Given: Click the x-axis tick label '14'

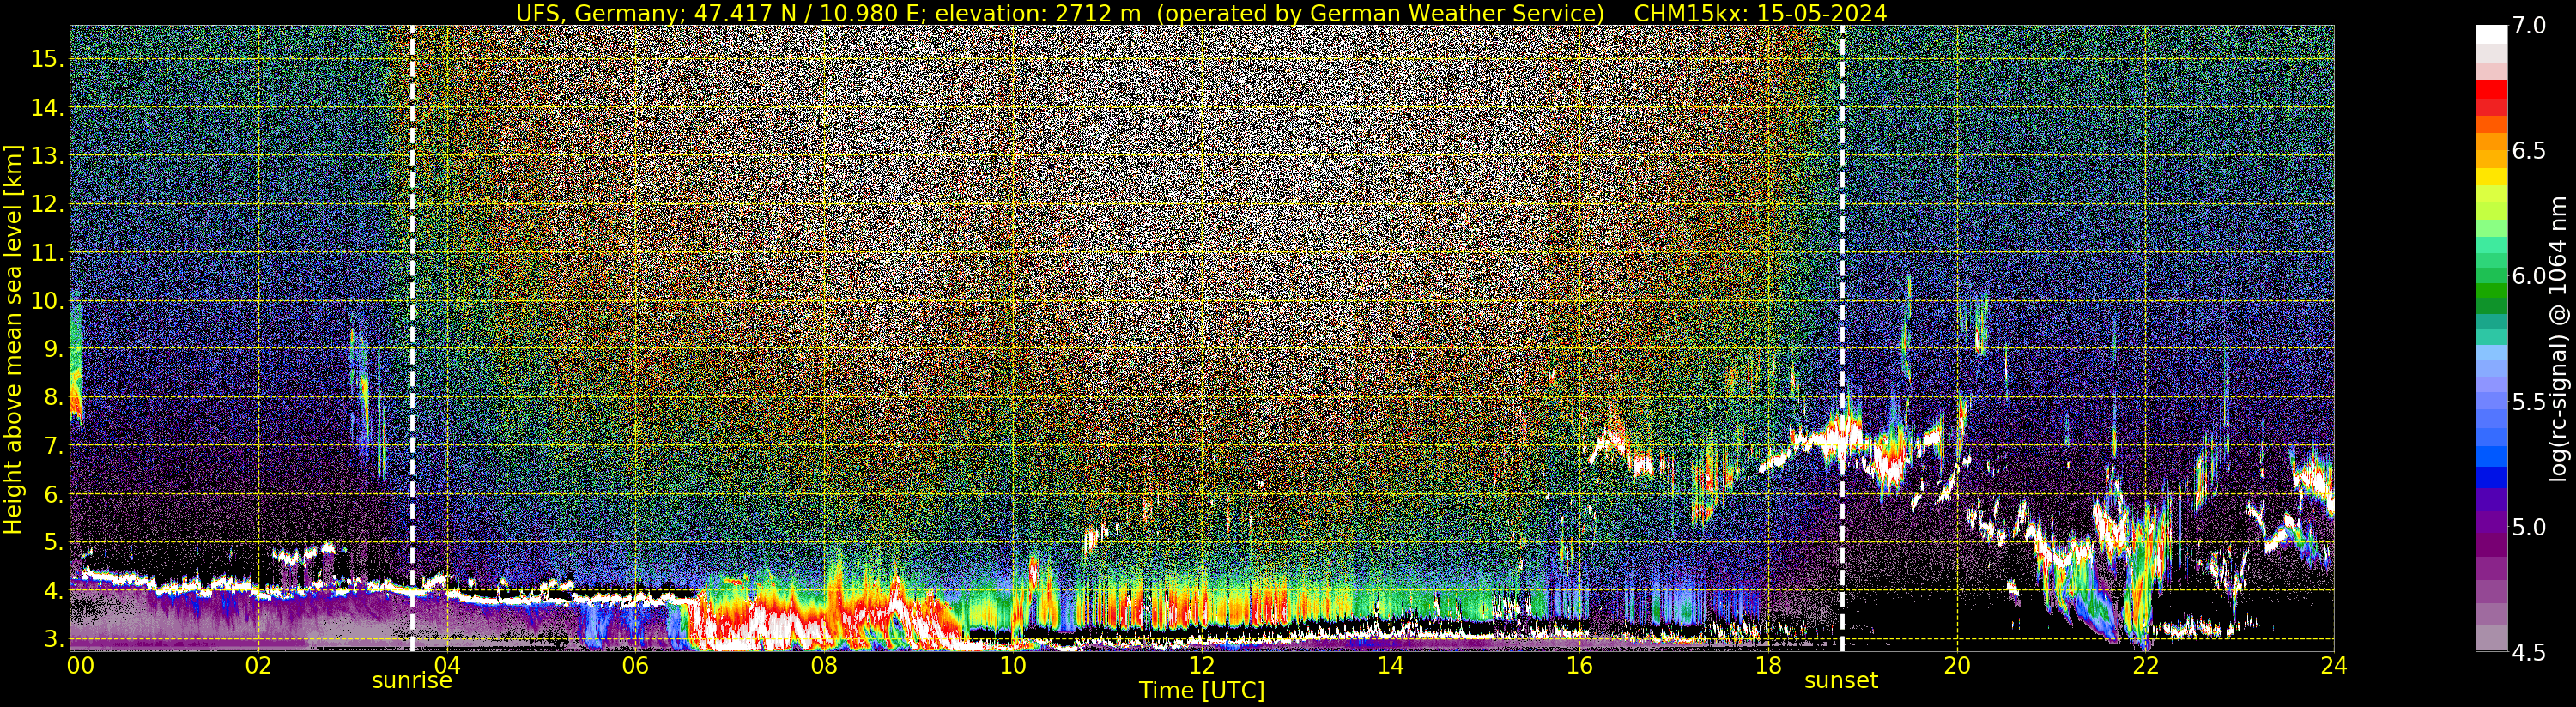Looking at the screenshot, I should click(x=1390, y=666).
